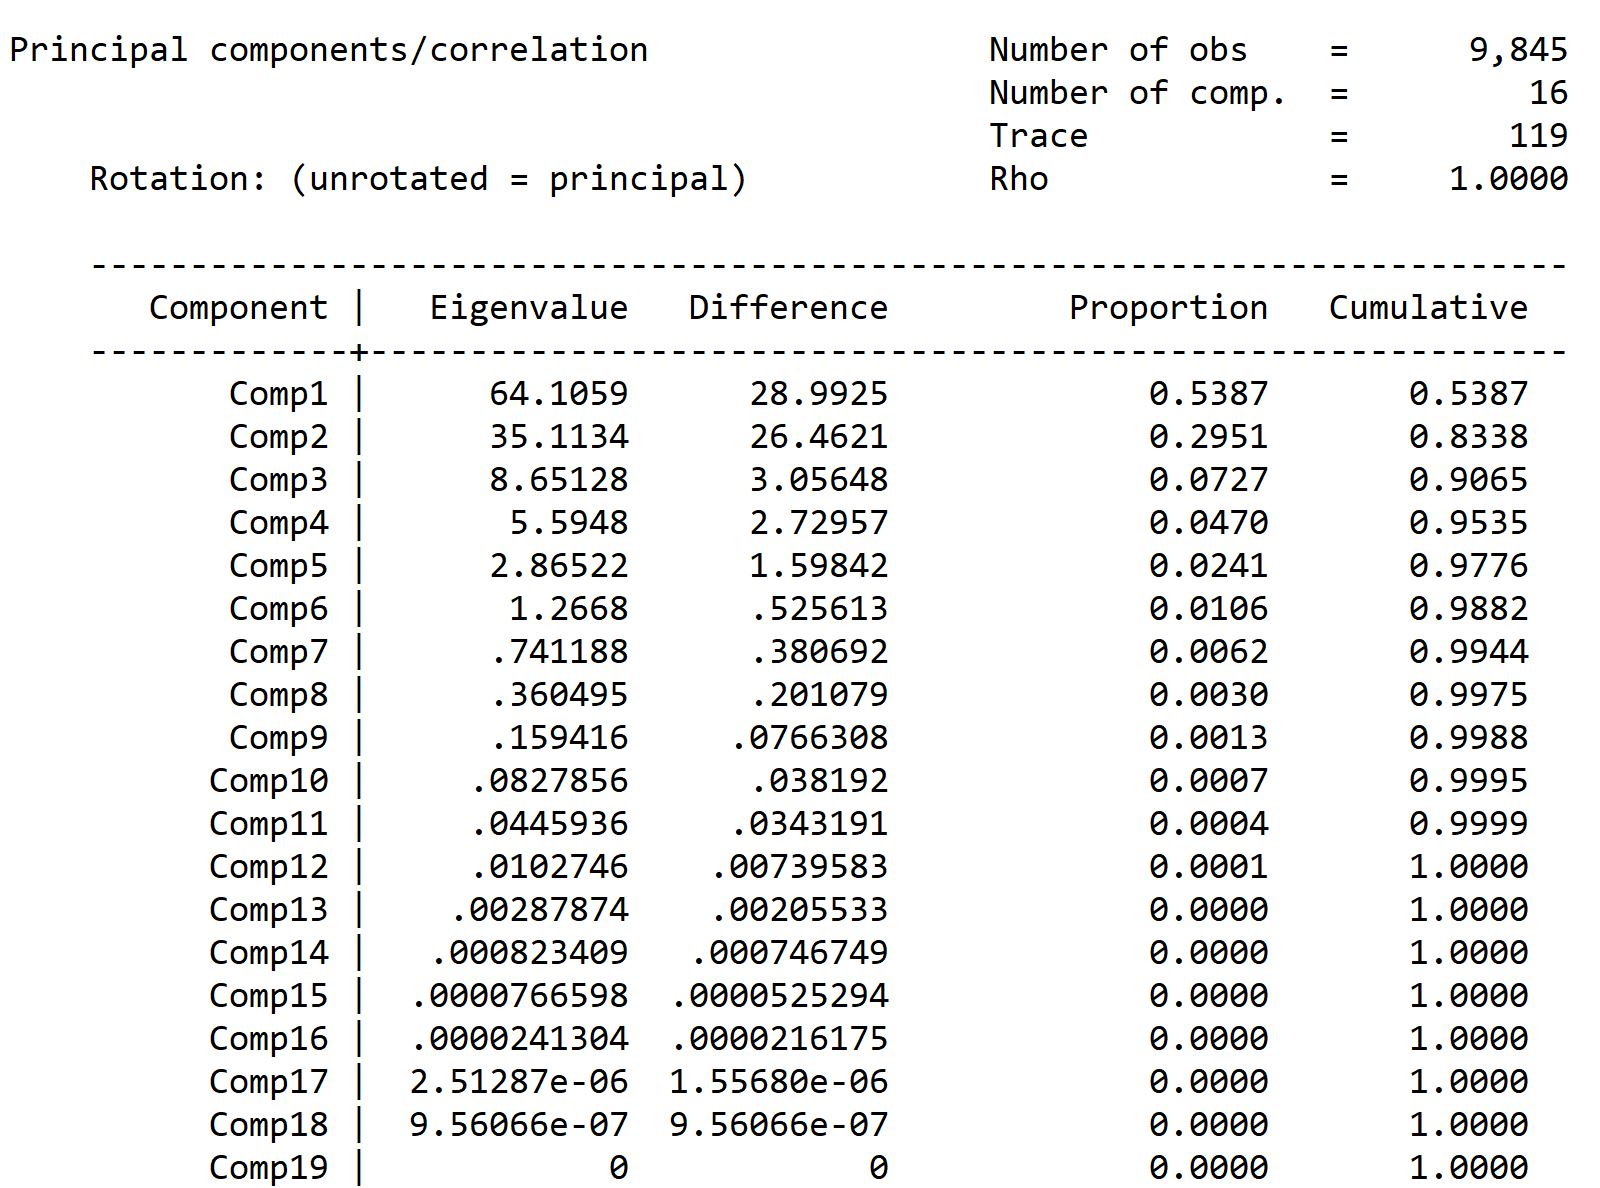Click the Rotation unrotated principal text
The image size is (1600, 1188).
(x=418, y=179)
